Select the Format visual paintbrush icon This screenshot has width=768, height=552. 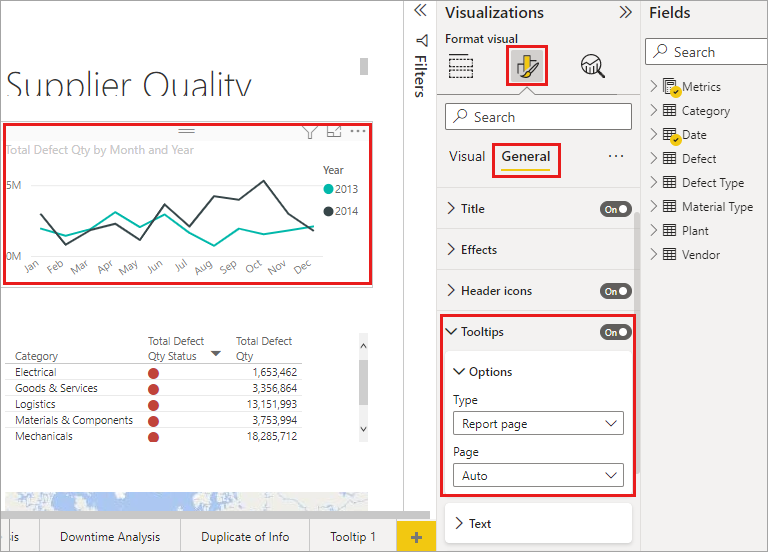[x=527, y=66]
